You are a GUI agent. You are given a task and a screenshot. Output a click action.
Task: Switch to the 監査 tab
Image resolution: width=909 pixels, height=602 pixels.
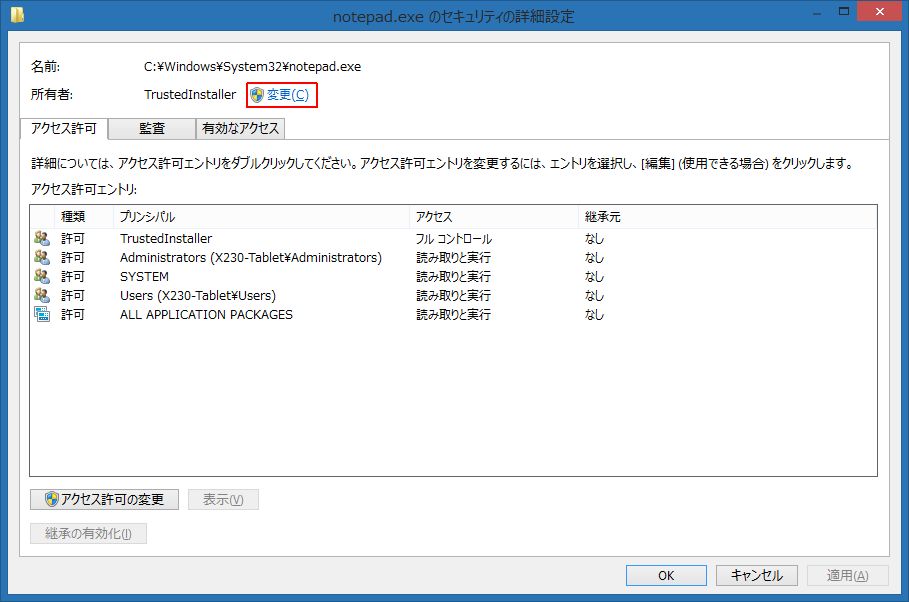click(152, 128)
